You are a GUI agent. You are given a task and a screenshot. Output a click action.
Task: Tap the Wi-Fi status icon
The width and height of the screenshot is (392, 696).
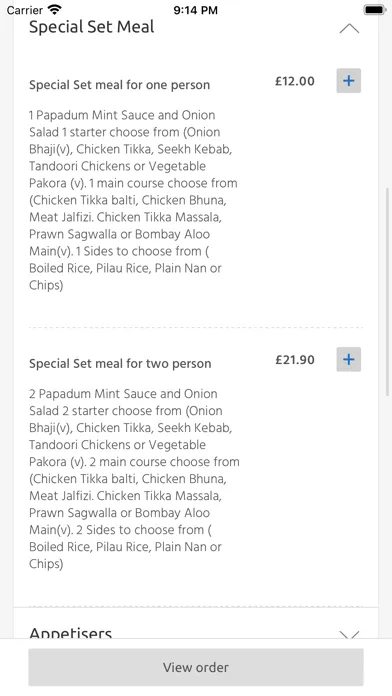click(55, 9)
